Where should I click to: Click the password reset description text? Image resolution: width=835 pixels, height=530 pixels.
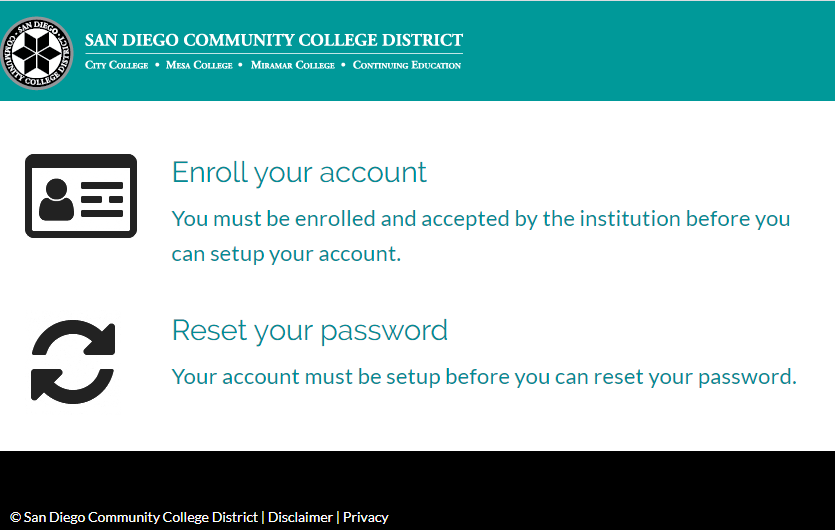484,377
